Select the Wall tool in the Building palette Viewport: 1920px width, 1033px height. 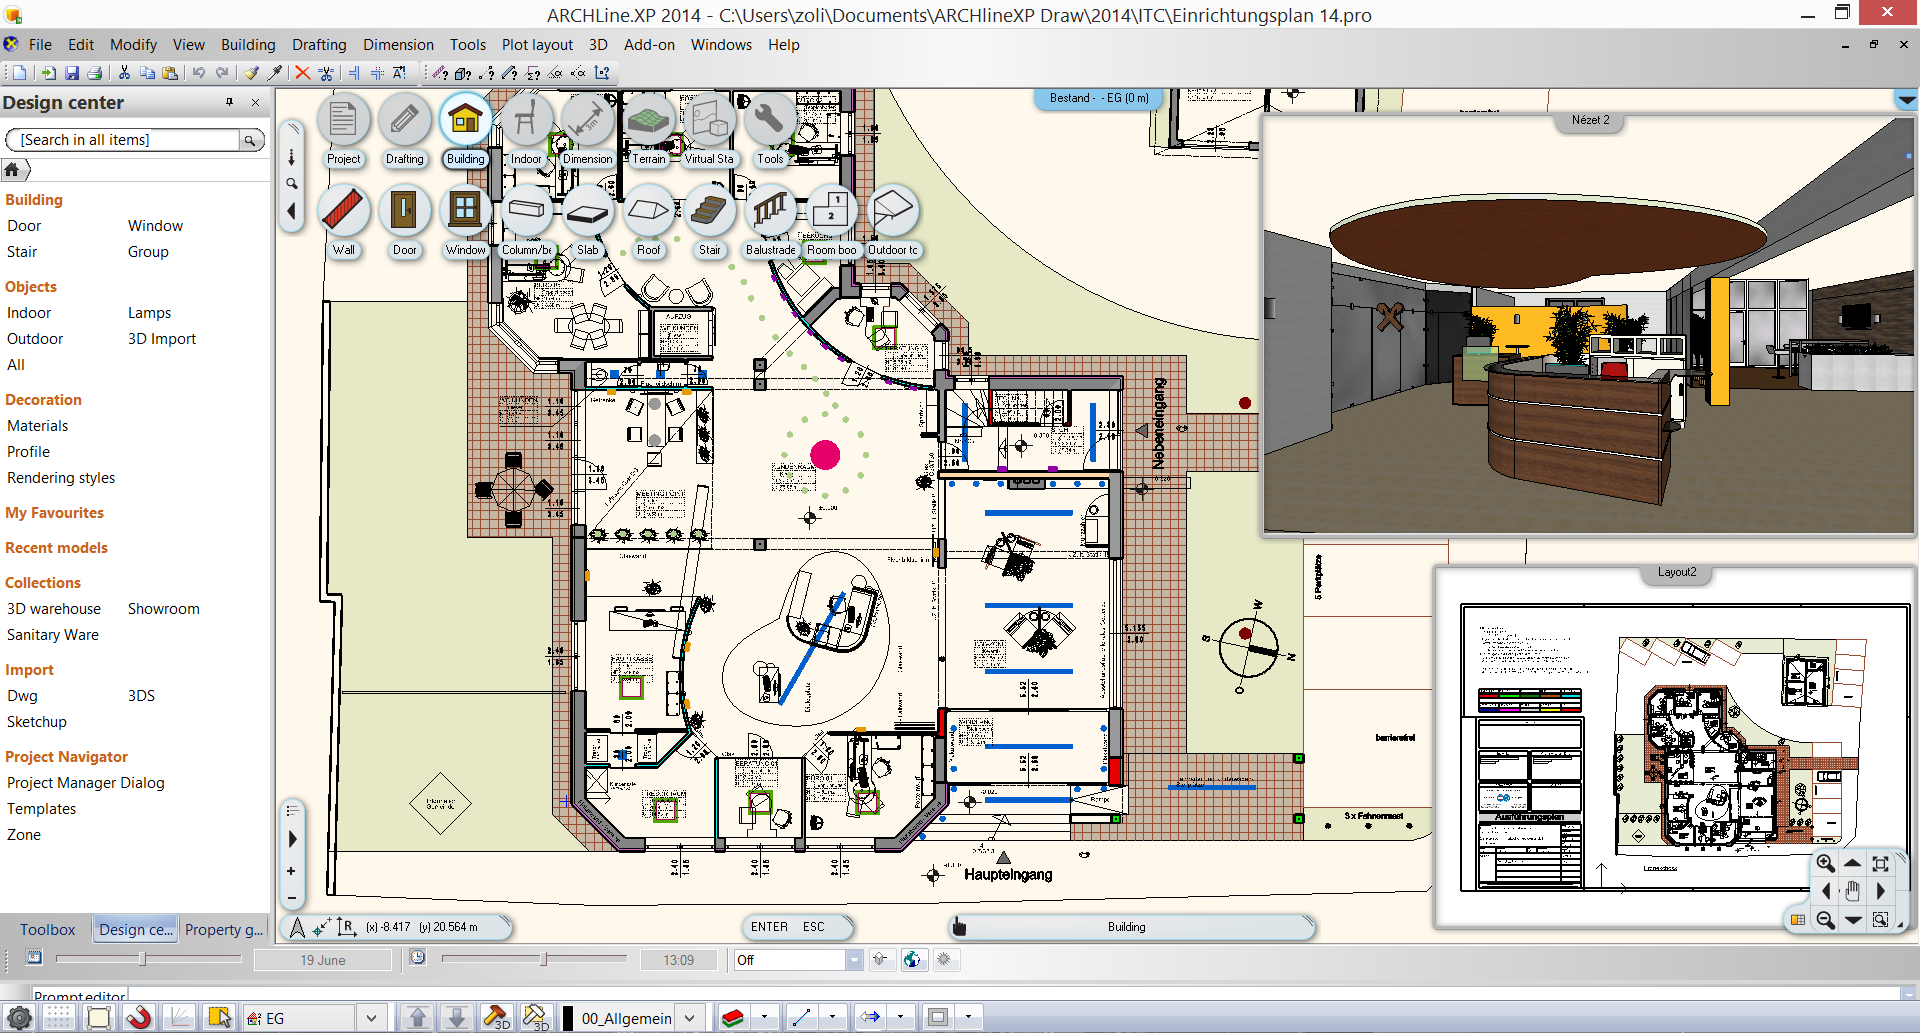tap(344, 210)
